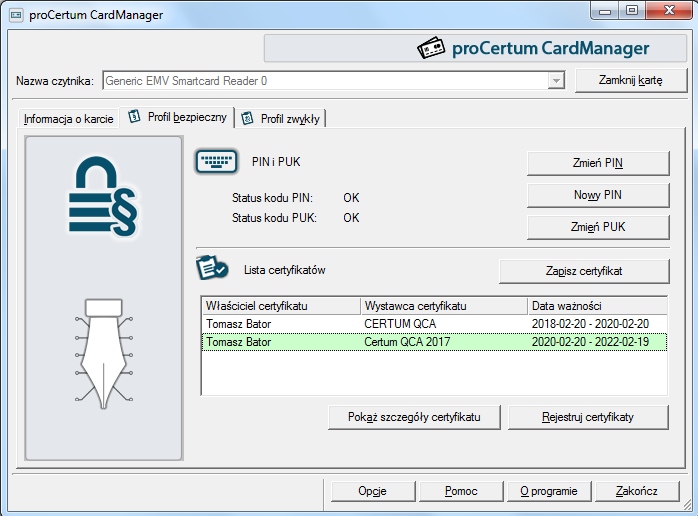
Task: Click the O programie button
Action: tap(549, 491)
